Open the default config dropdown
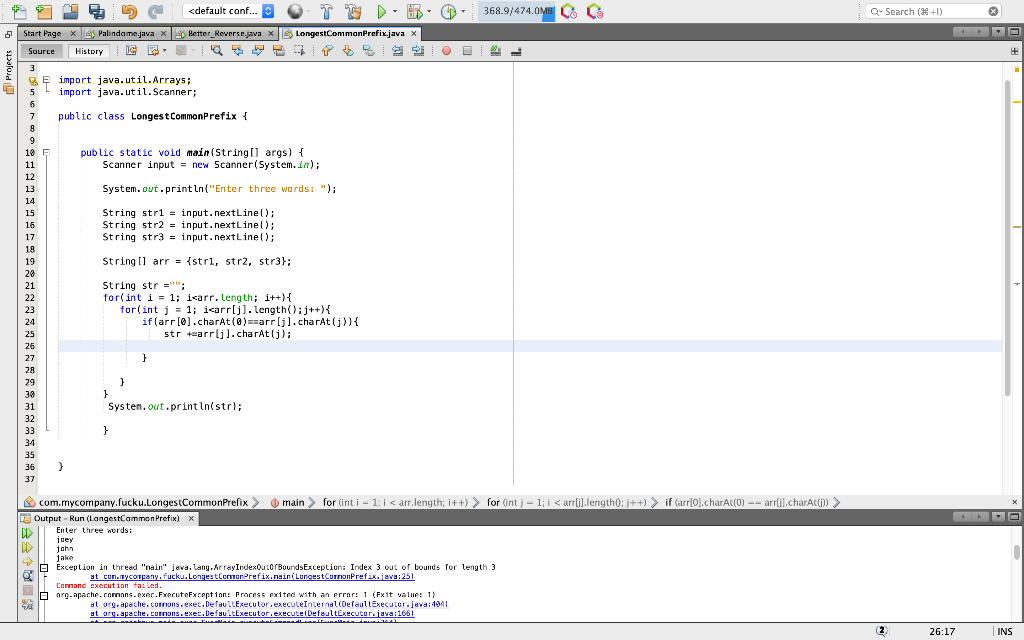 (x=229, y=11)
